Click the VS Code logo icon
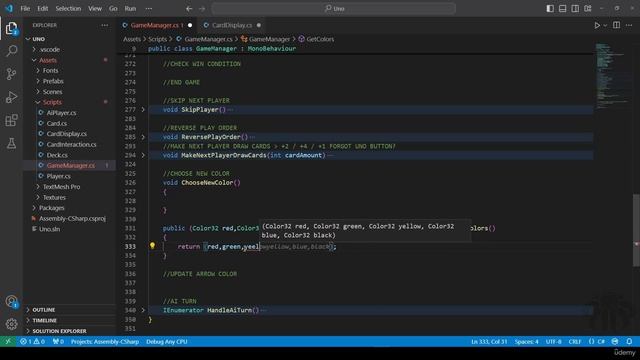640x360 pixels. 9,8
